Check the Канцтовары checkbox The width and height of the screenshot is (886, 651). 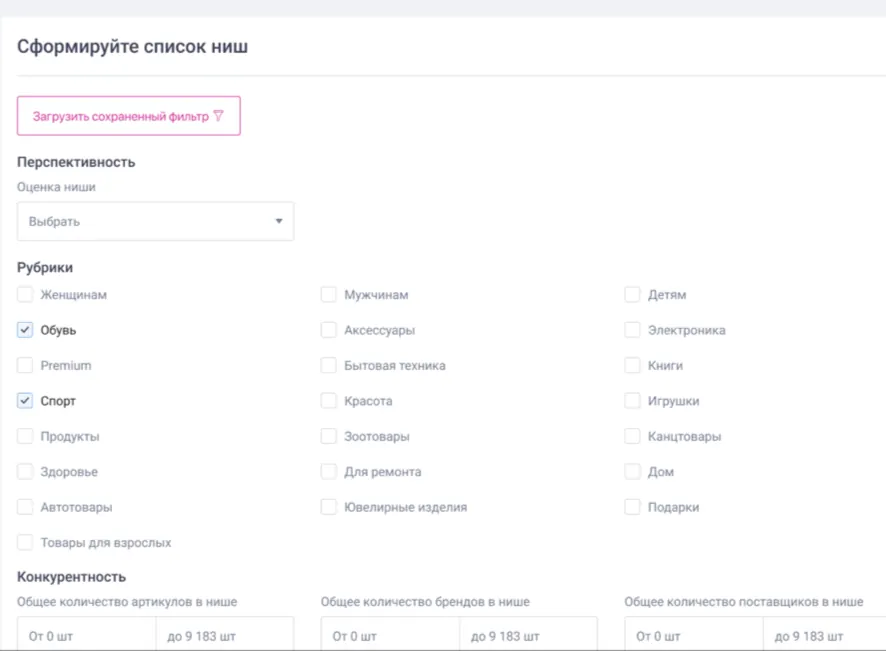(x=632, y=436)
